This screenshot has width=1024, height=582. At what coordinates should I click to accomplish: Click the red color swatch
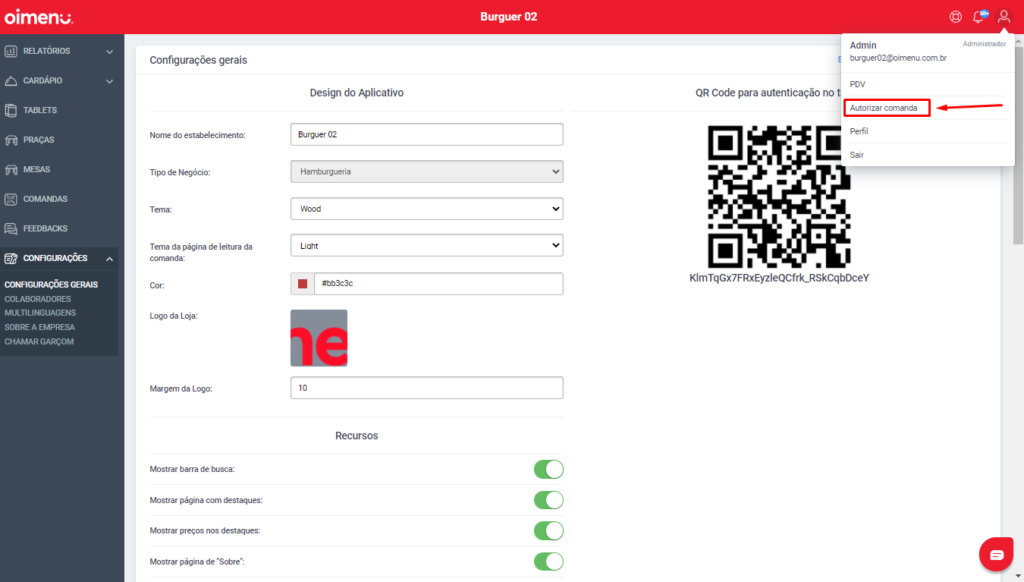302,283
